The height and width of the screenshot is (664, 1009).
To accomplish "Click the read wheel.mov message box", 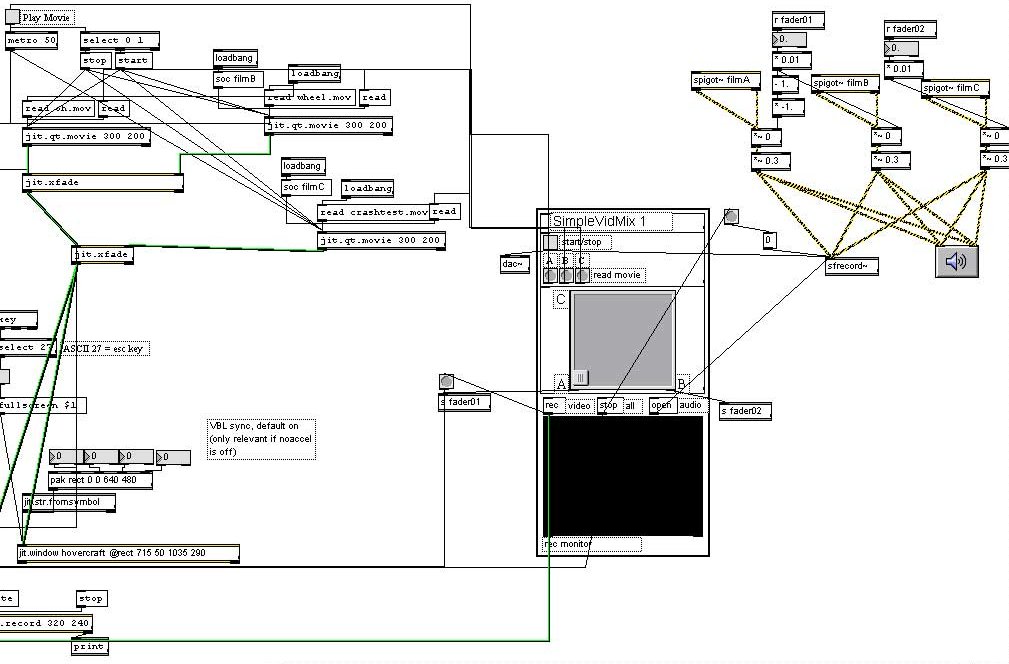I will click(310, 98).
